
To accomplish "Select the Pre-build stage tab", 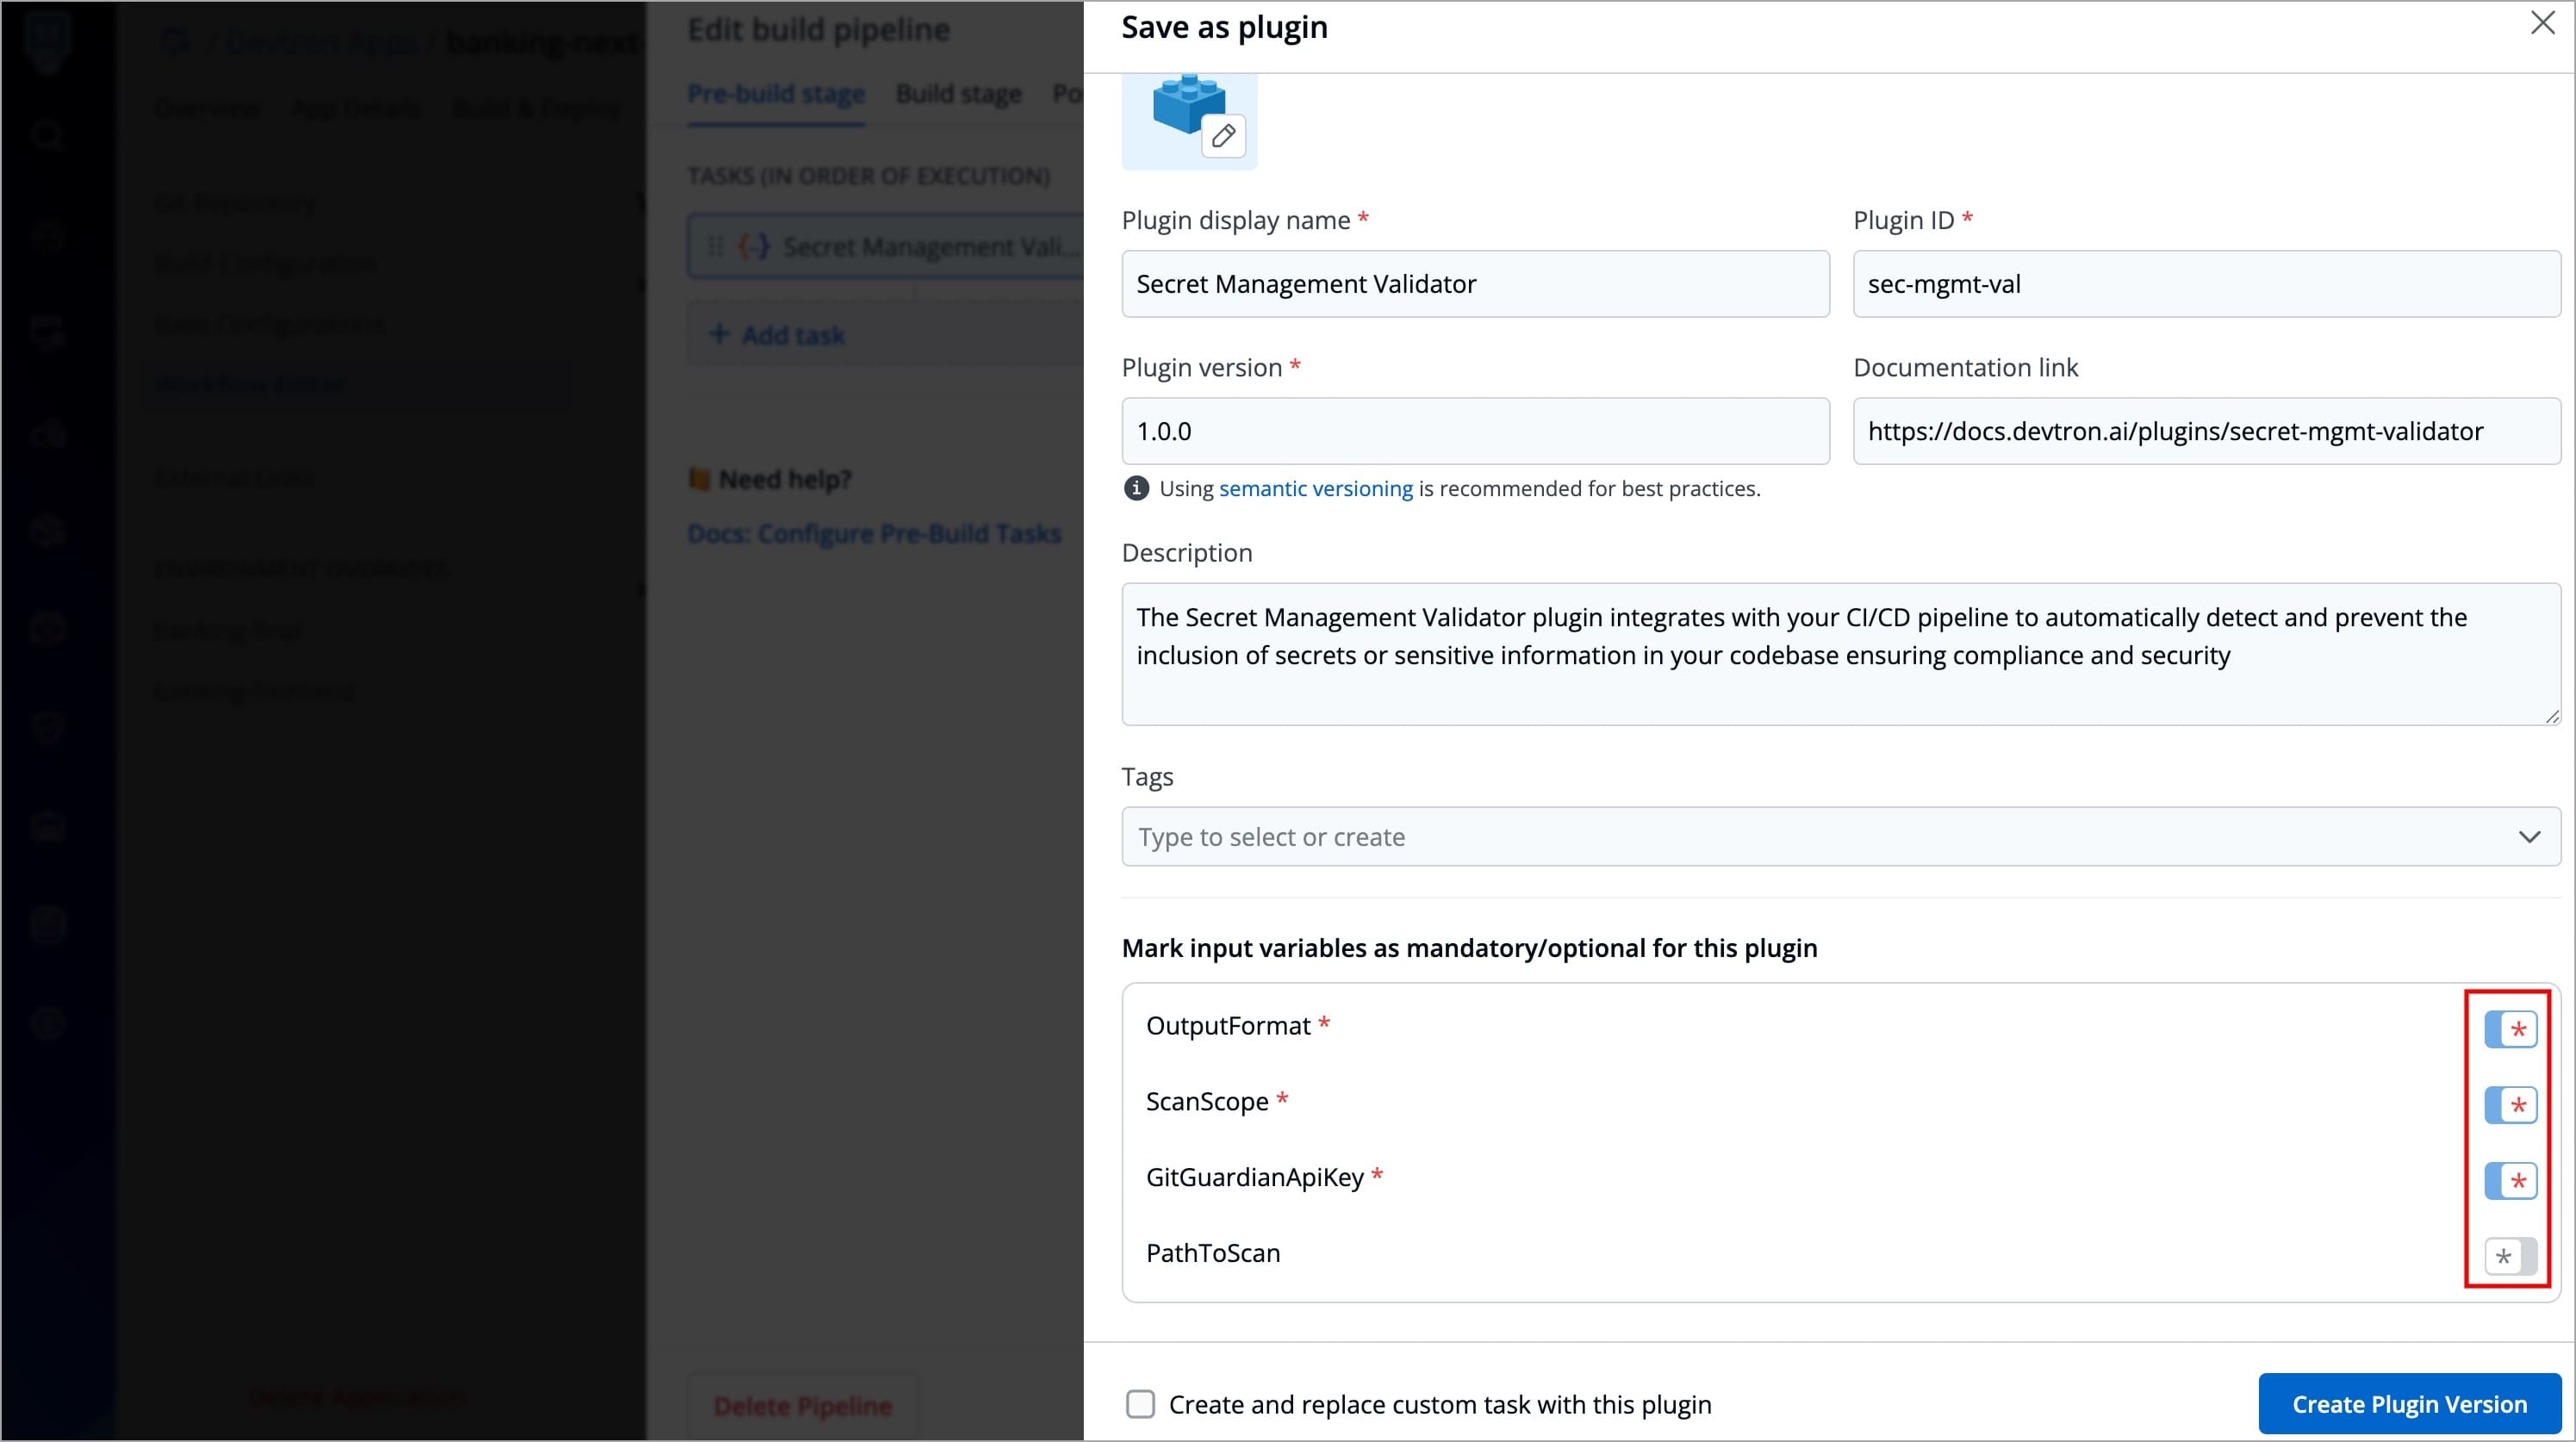I will pos(775,94).
